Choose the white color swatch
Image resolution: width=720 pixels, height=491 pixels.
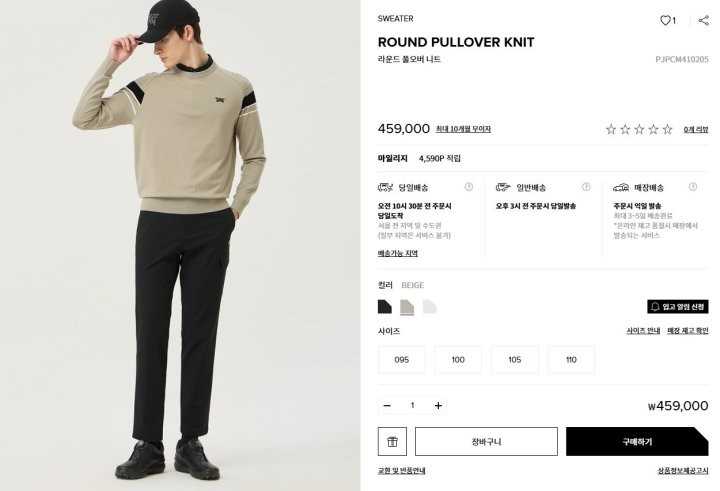point(429,307)
